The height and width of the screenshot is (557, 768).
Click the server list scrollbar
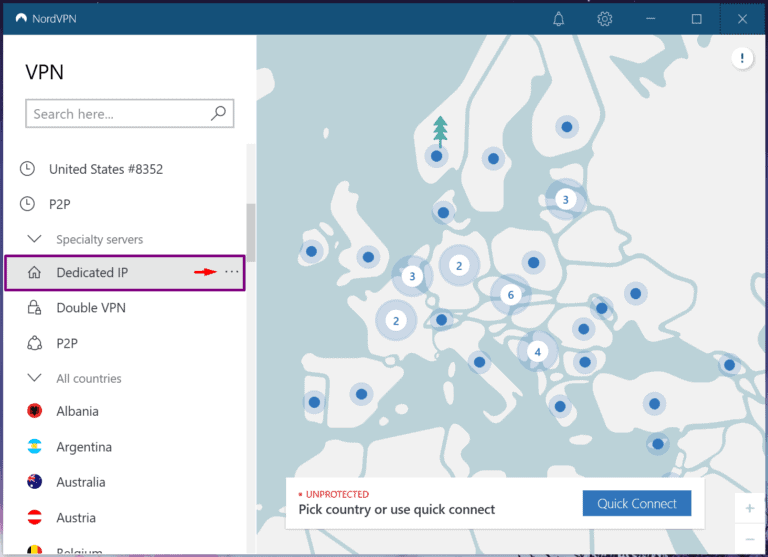[251, 230]
